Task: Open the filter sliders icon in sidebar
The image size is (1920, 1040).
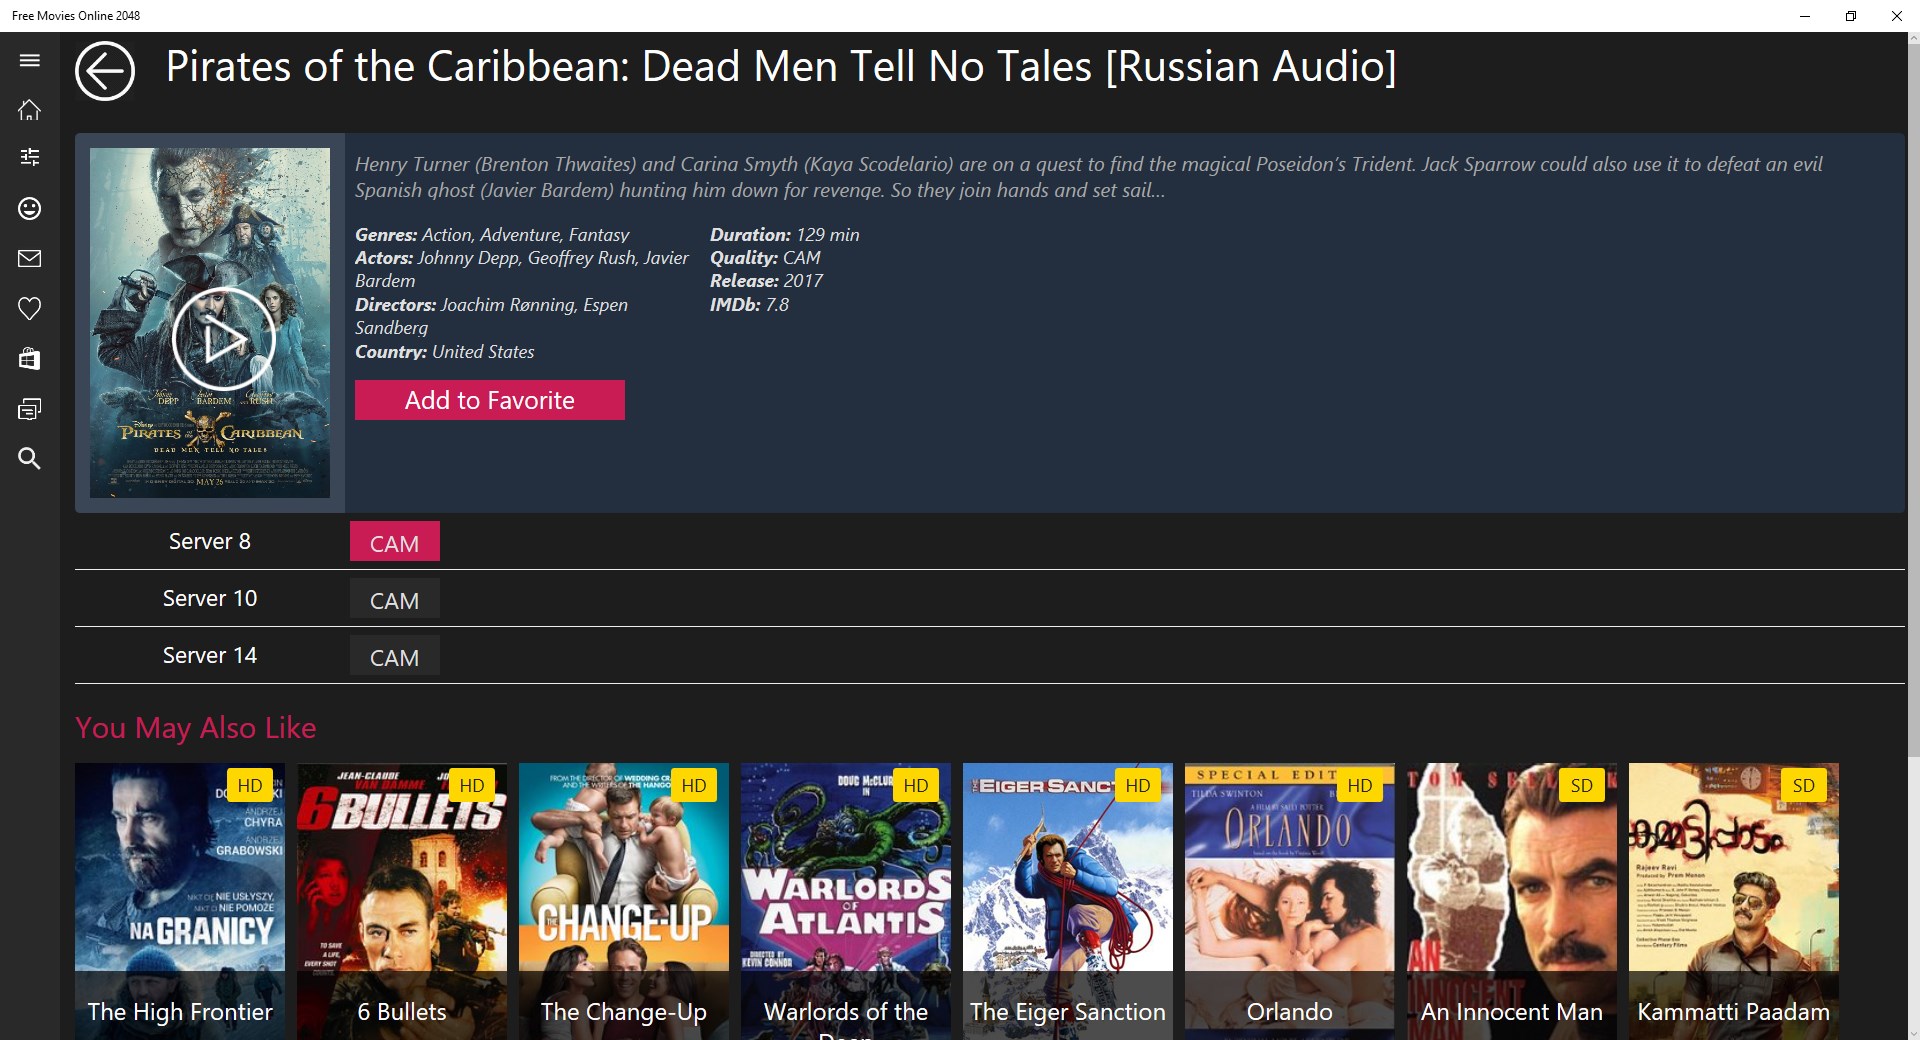Action: pyautogui.click(x=30, y=157)
